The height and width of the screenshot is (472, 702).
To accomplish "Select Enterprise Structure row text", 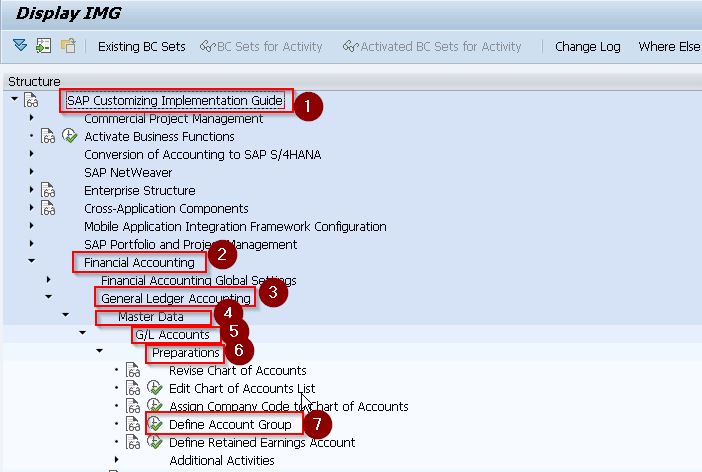I will (x=140, y=190).
